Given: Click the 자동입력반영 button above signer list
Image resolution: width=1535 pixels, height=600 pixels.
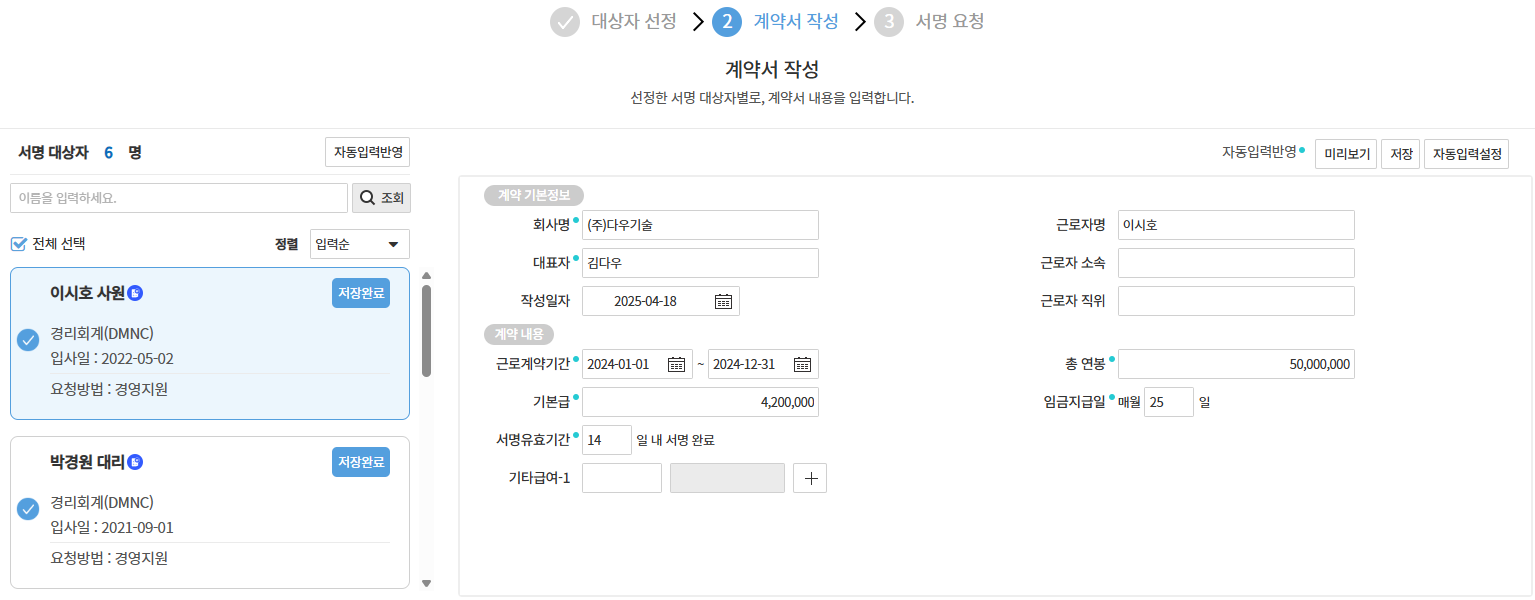Looking at the screenshot, I should pos(367,152).
